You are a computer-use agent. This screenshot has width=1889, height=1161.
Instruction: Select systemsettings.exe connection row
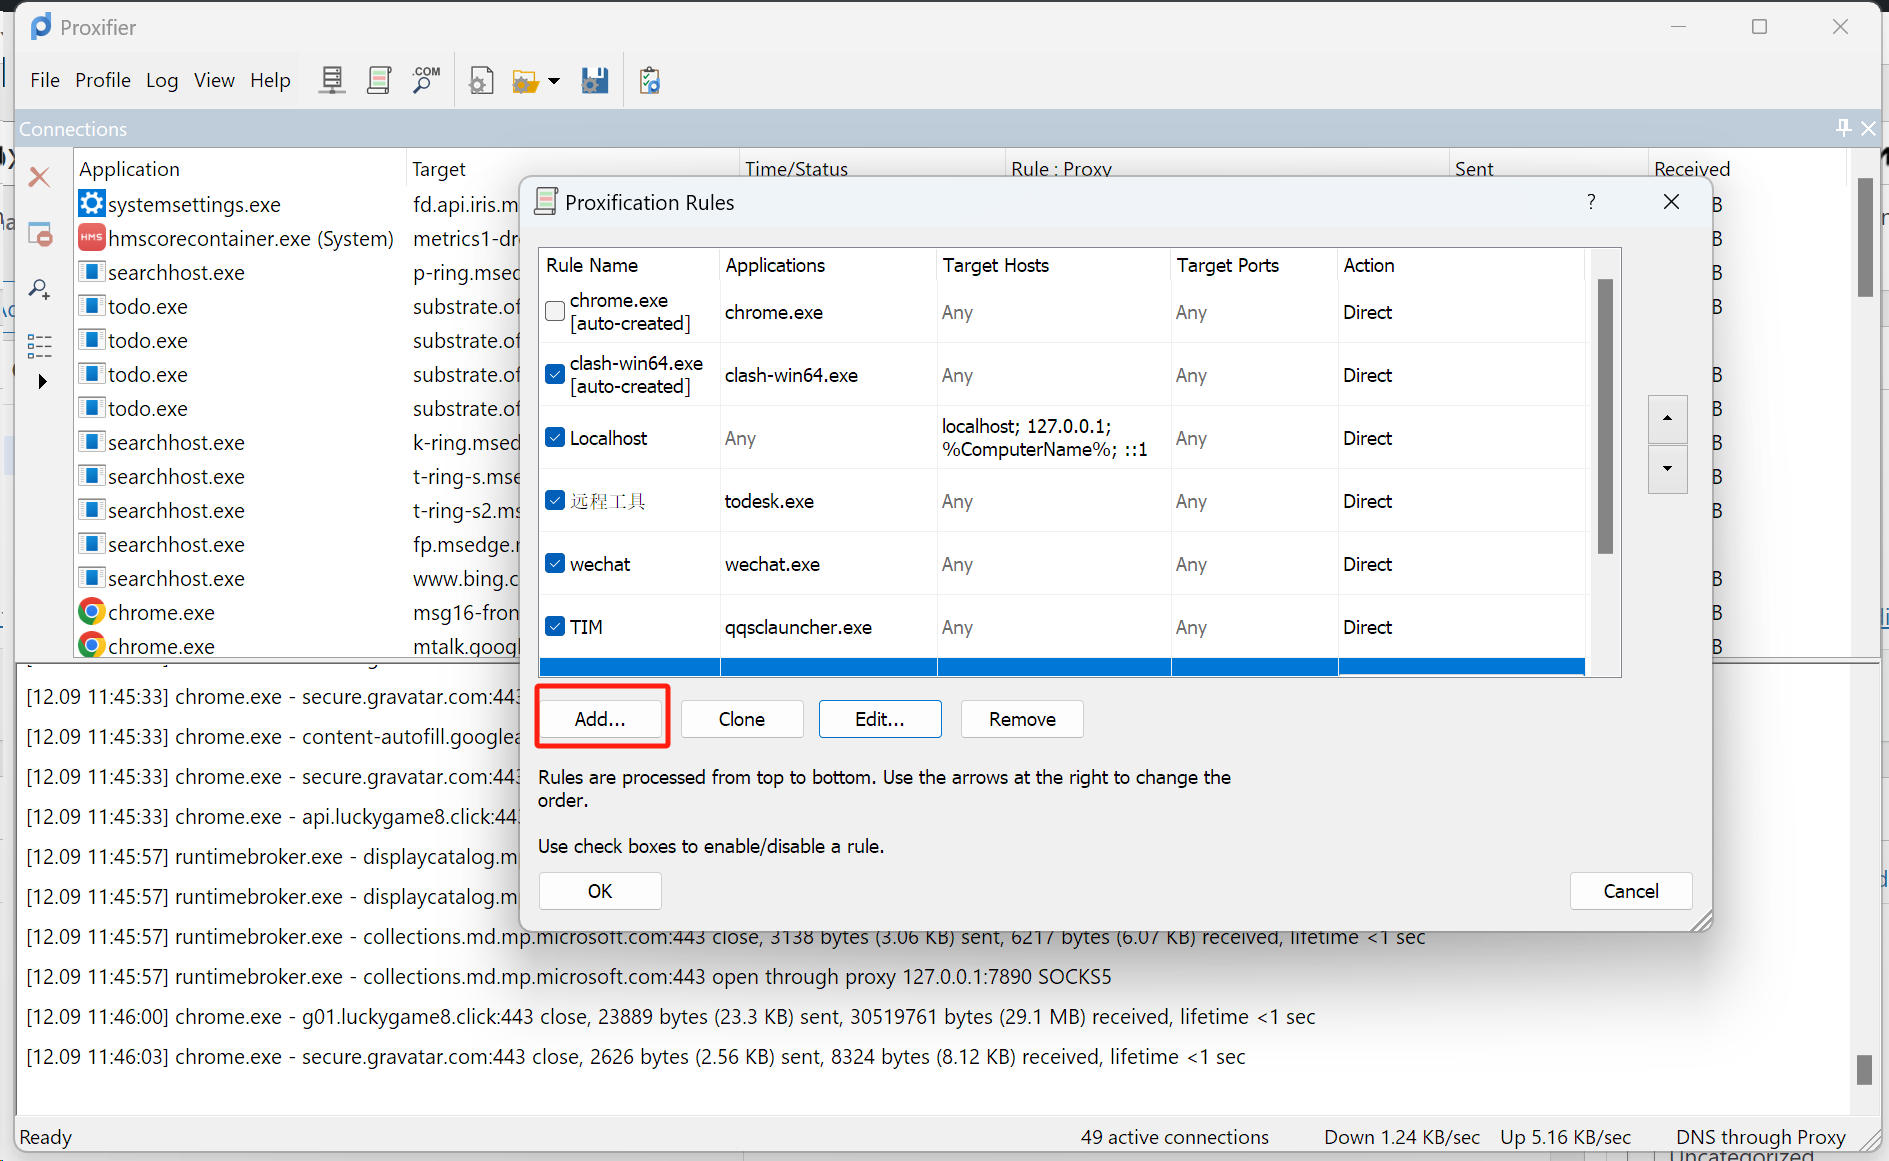click(x=298, y=204)
